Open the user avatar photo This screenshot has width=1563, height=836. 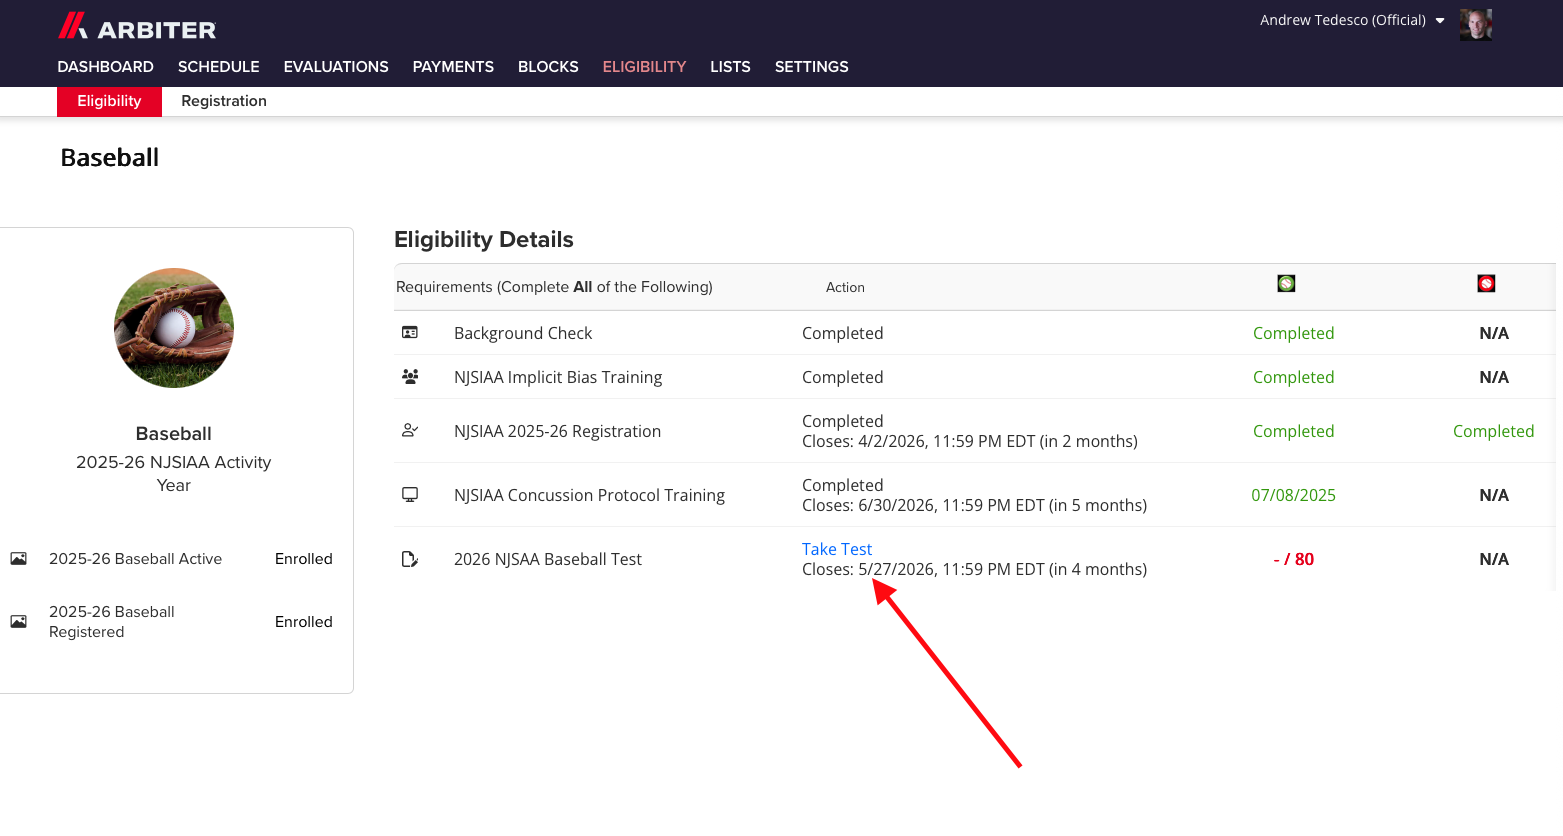click(x=1475, y=24)
